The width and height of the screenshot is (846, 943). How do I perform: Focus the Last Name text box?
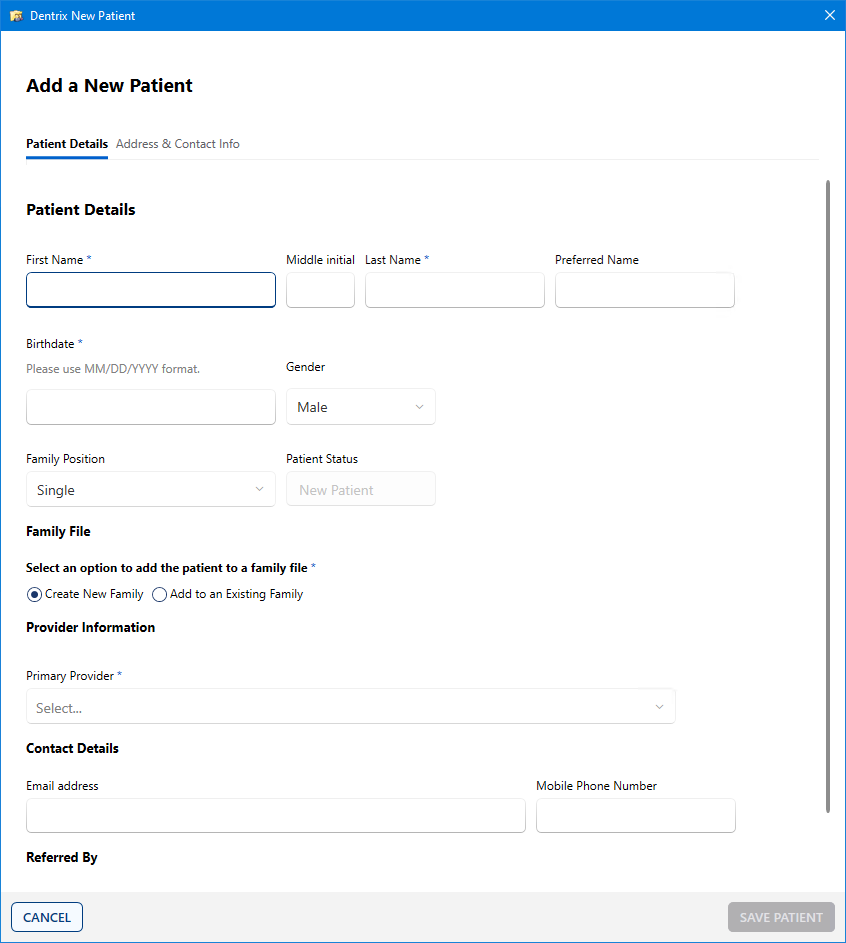(x=454, y=290)
